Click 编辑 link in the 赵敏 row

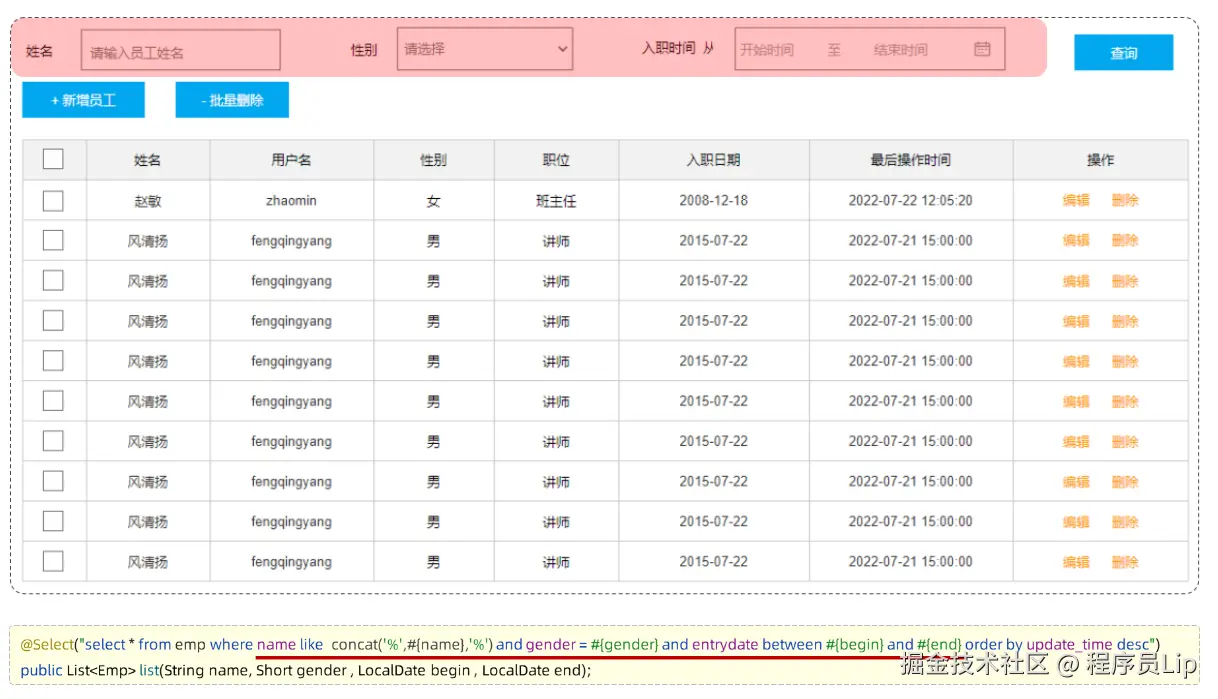1076,200
